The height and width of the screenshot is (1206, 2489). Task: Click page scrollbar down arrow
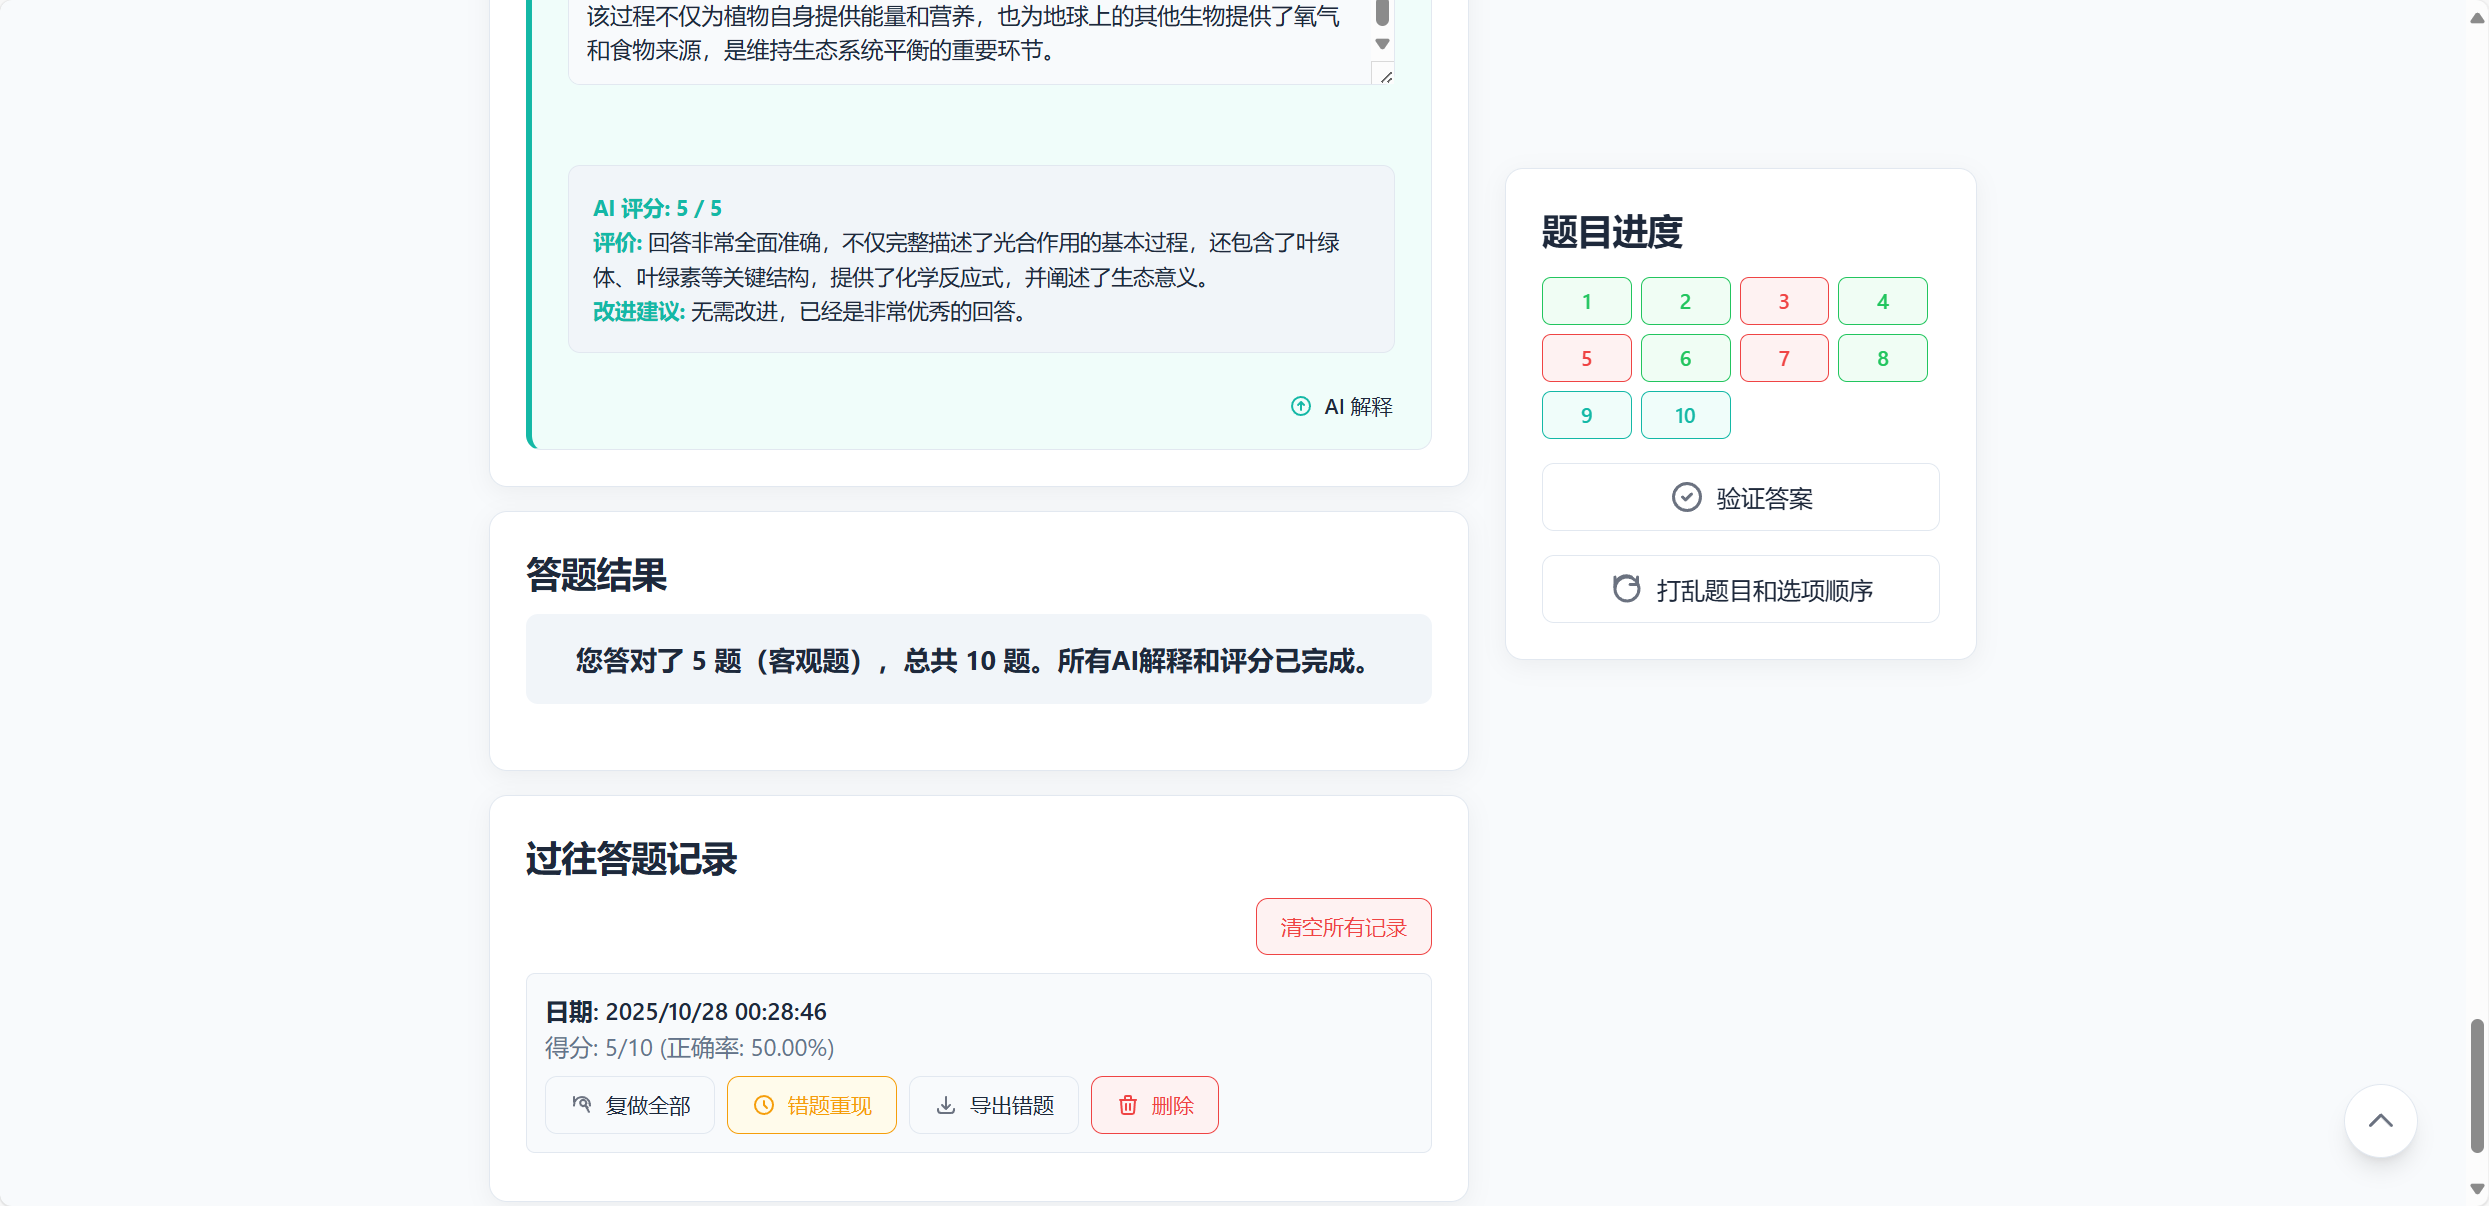[2476, 1190]
